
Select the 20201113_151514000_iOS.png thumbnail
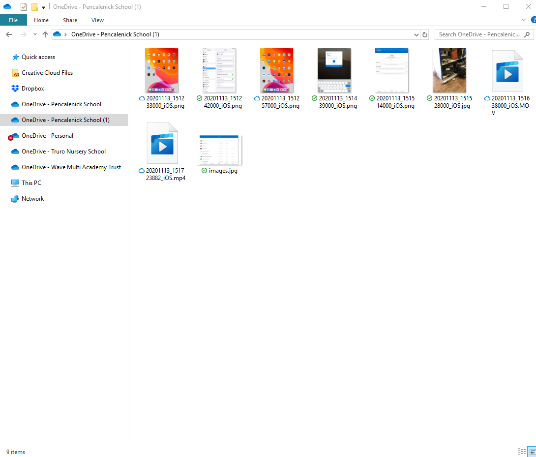point(392,70)
